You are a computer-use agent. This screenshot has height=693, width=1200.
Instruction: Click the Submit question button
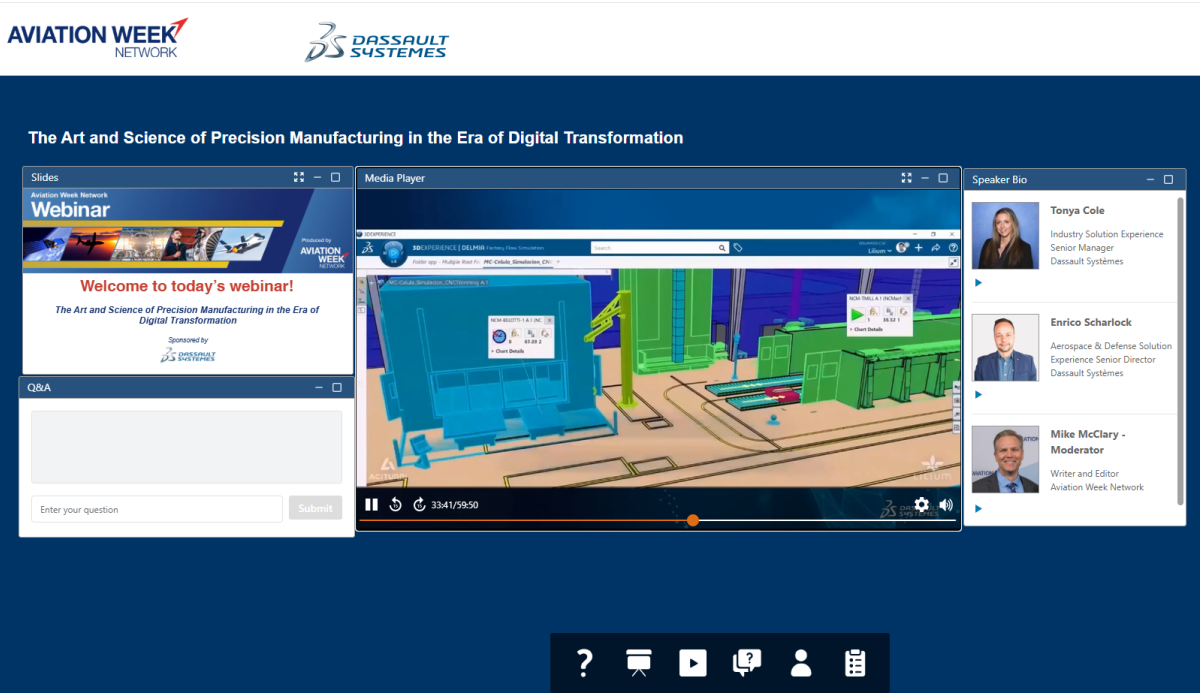315,508
